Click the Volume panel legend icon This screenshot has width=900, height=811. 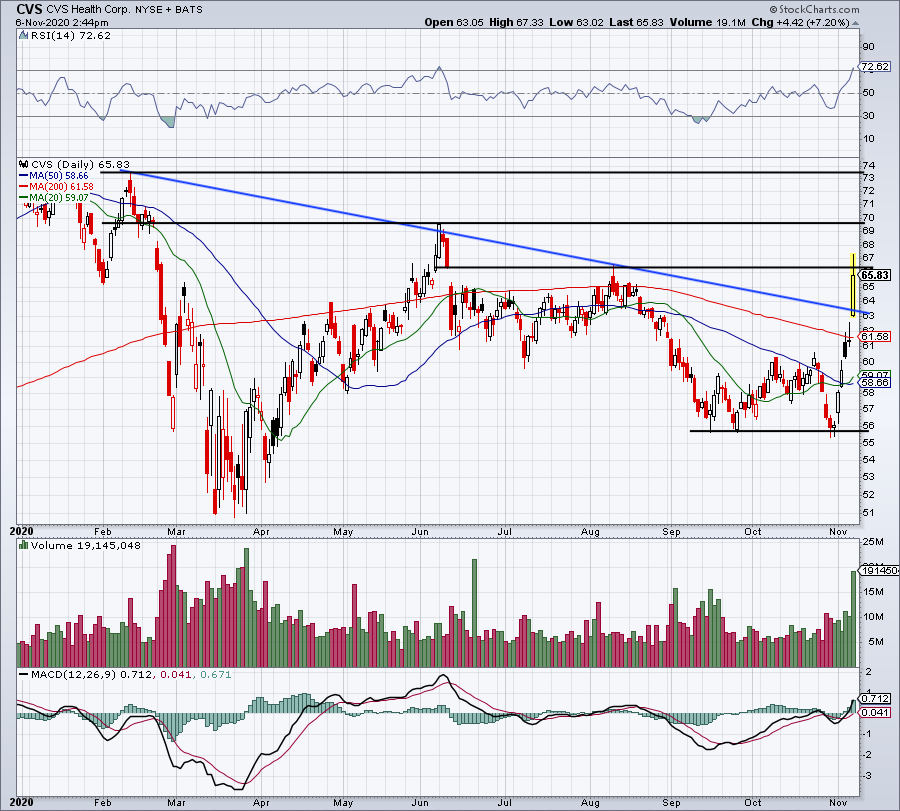coord(24,545)
